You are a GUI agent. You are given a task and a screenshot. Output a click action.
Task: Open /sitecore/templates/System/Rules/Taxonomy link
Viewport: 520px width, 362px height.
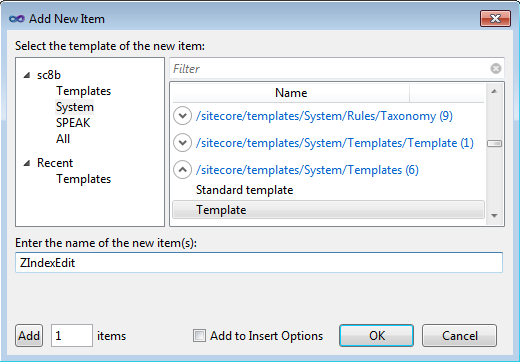pos(324,116)
